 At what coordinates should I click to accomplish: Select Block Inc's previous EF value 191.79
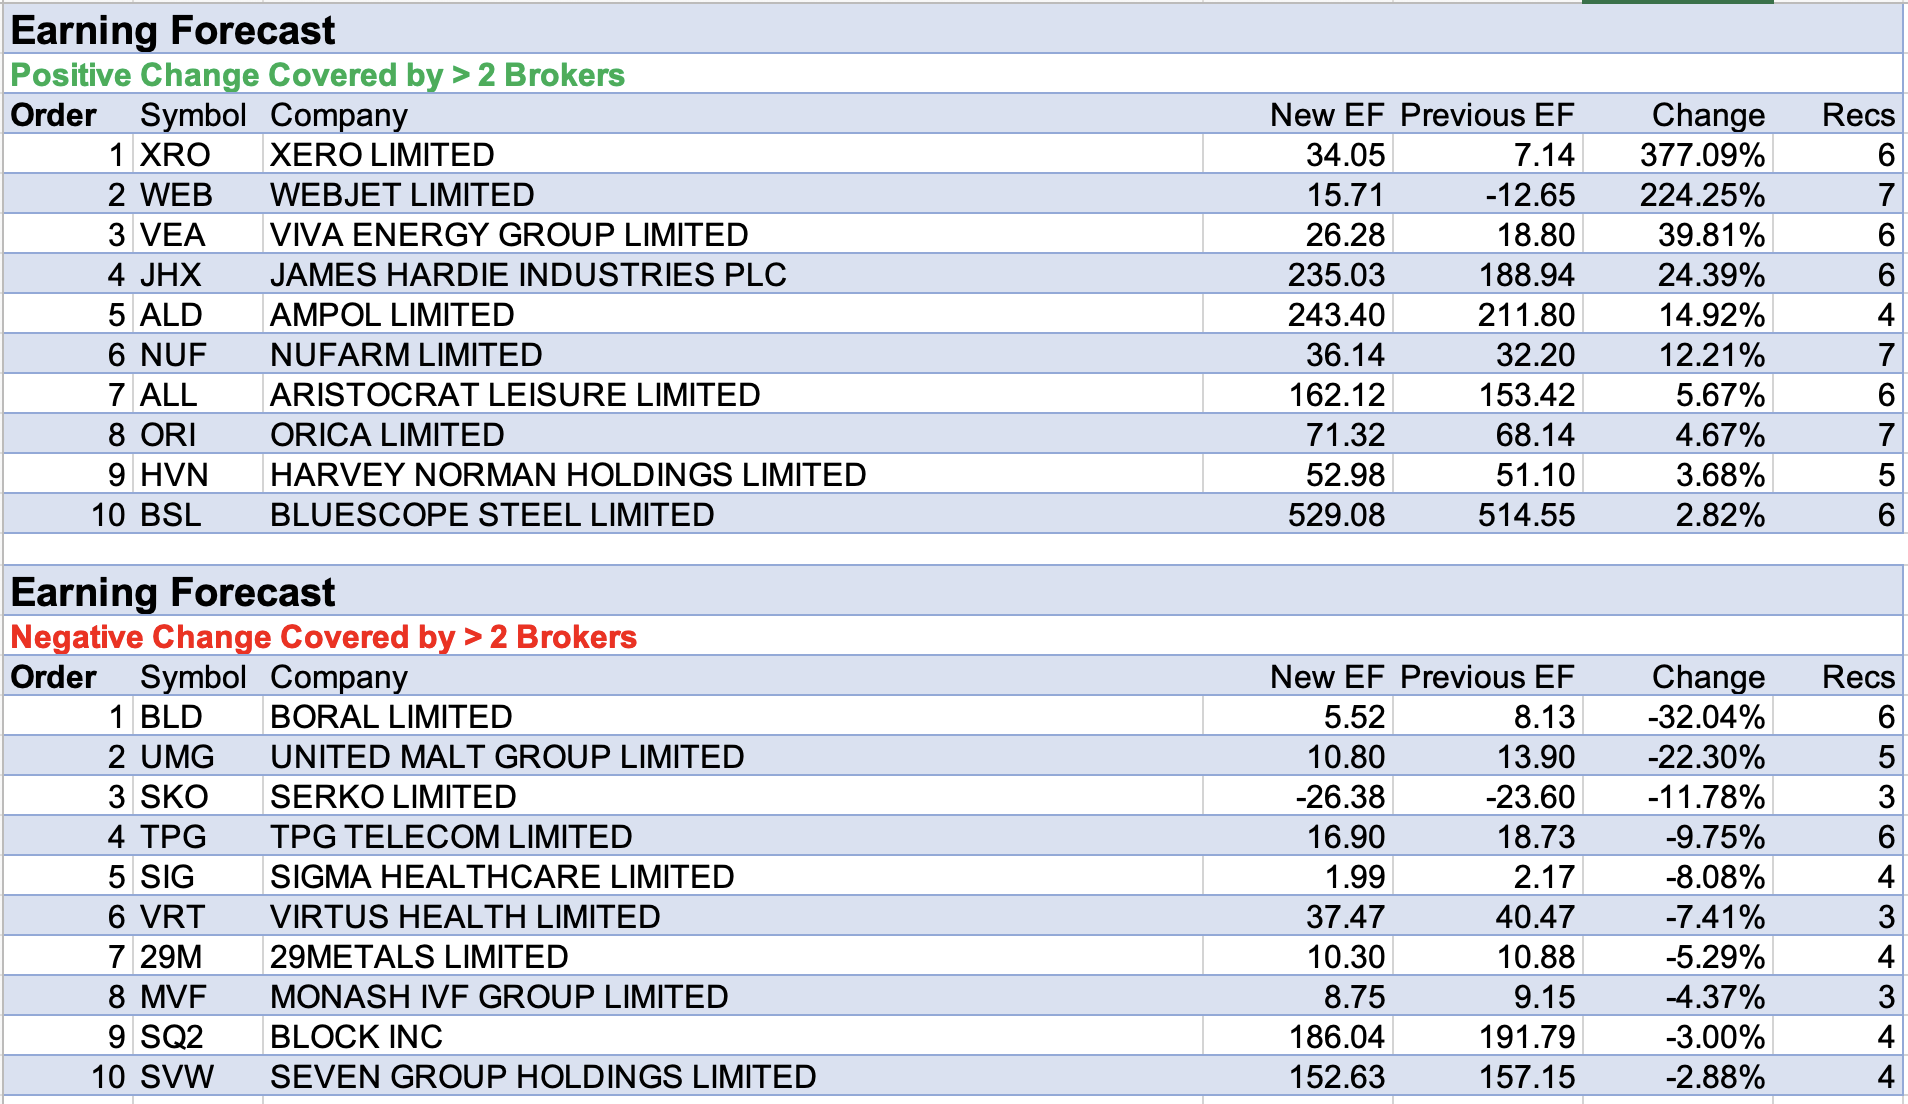pyautogui.click(x=1526, y=1037)
